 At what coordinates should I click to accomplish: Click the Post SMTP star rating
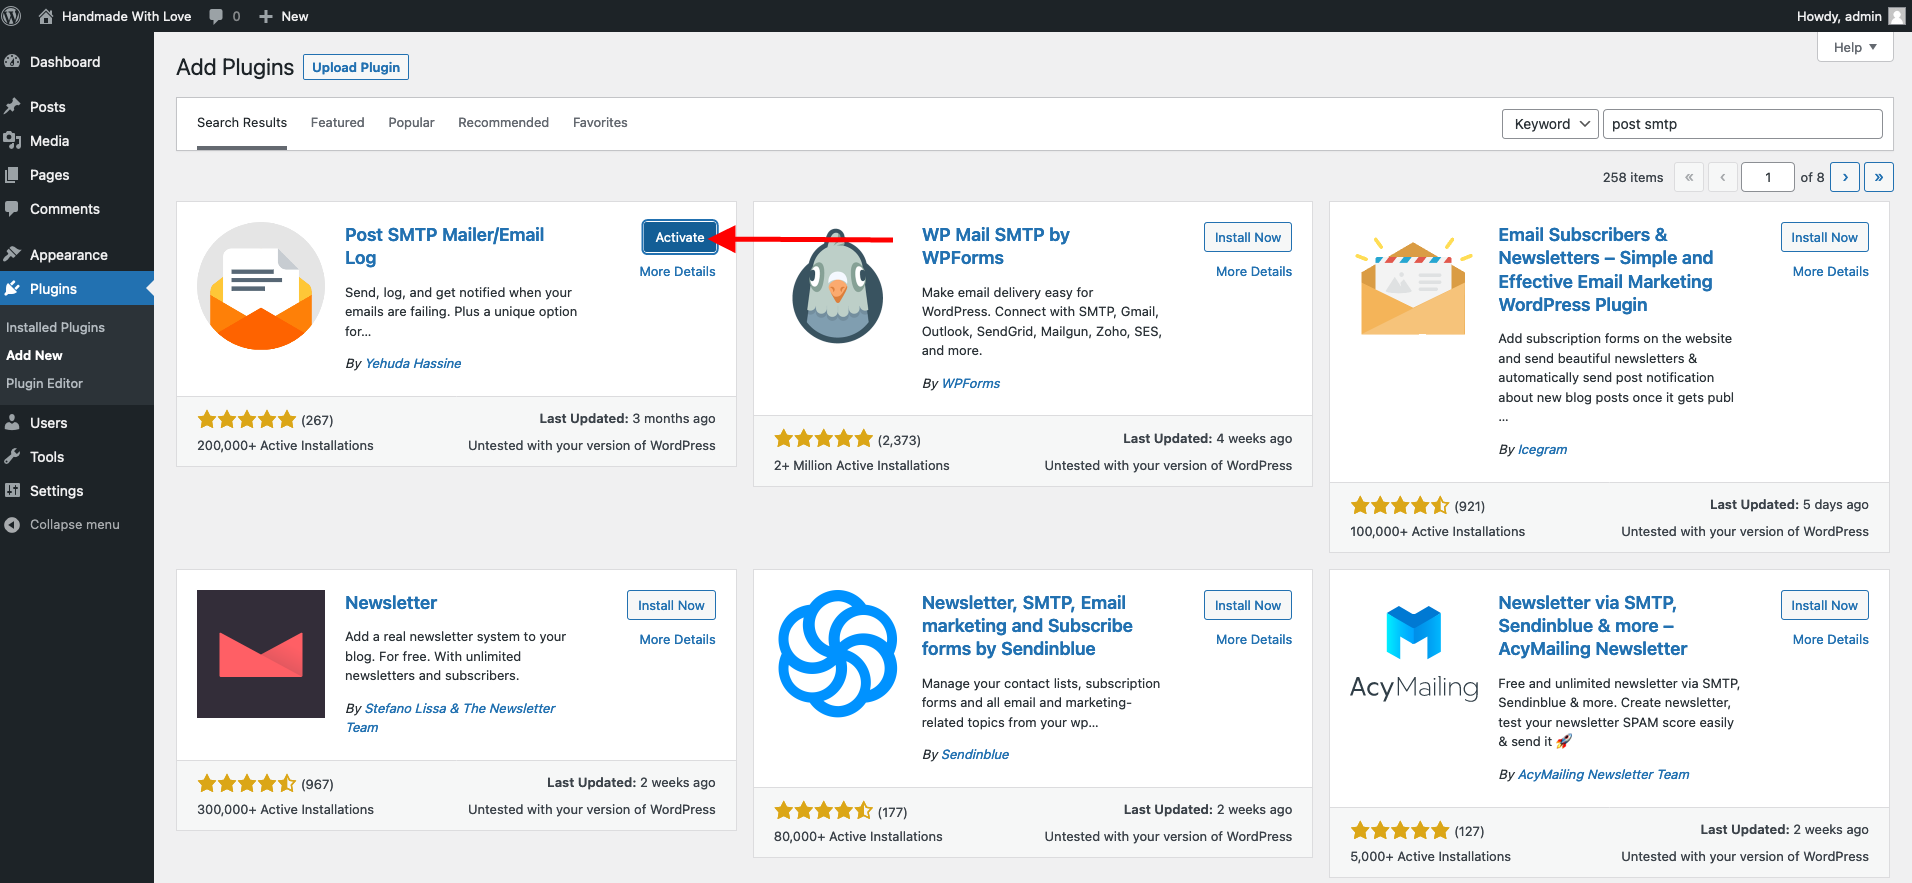click(247, 419)
